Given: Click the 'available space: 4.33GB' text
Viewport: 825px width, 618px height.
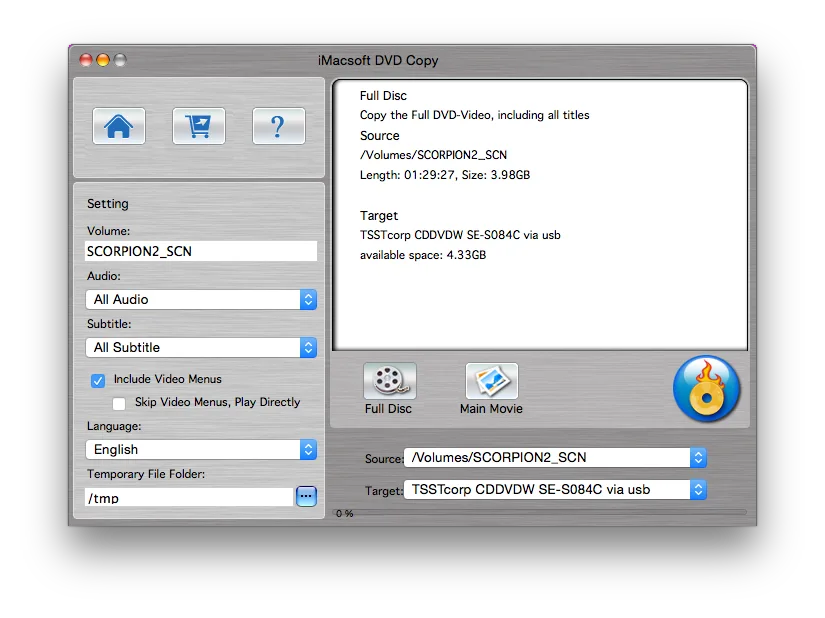Looking at the screenshot, I should click(x=423, y=255).
